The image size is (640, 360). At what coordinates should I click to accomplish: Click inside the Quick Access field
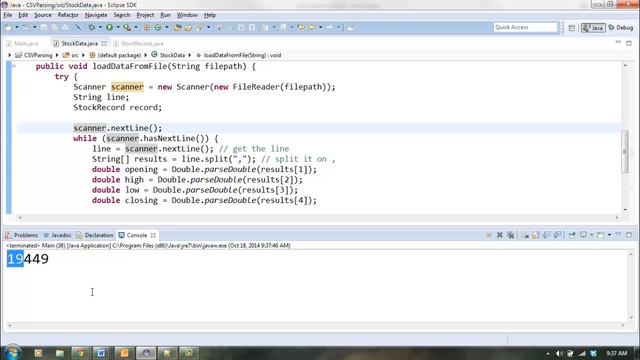pyautogui.click(x=525, y=27)
